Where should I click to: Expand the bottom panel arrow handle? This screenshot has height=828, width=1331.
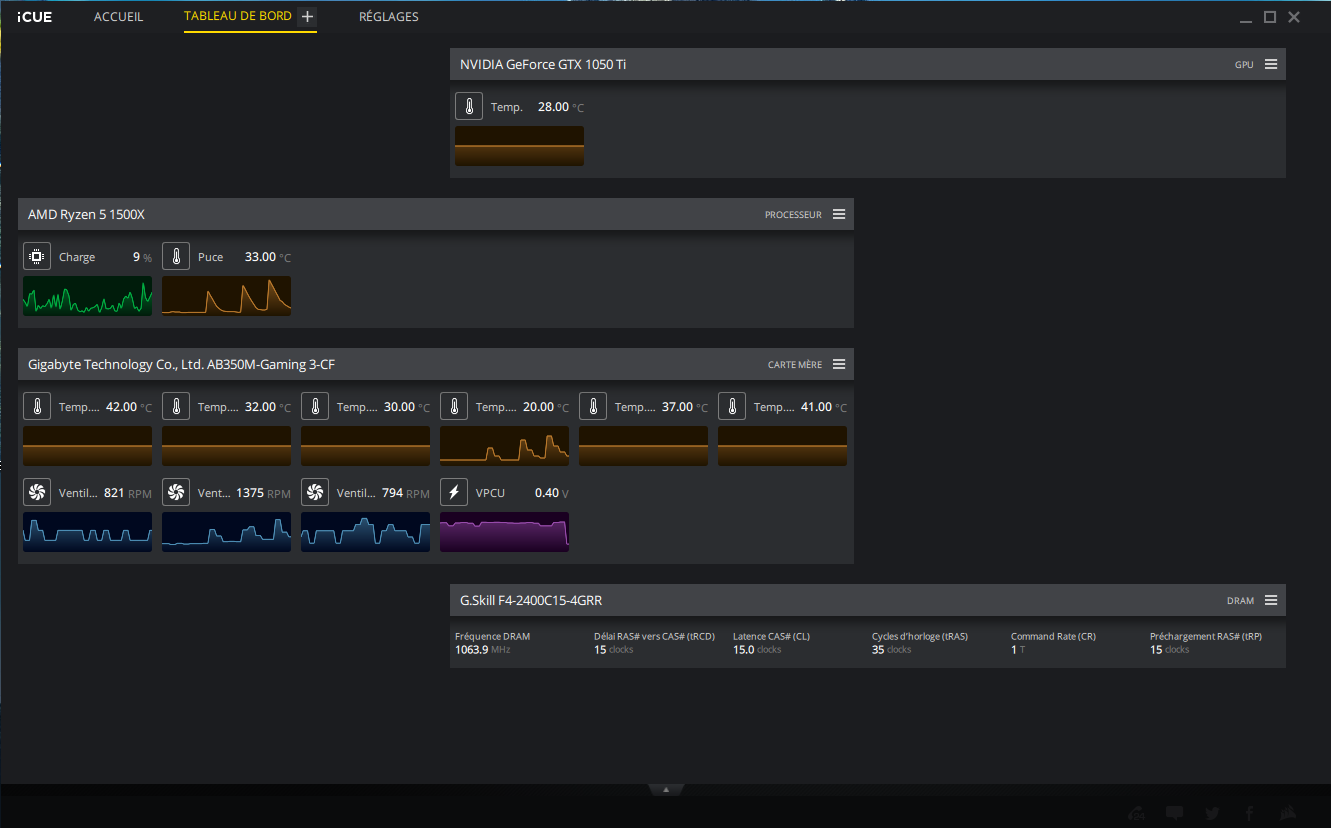(x=665, y=789)
